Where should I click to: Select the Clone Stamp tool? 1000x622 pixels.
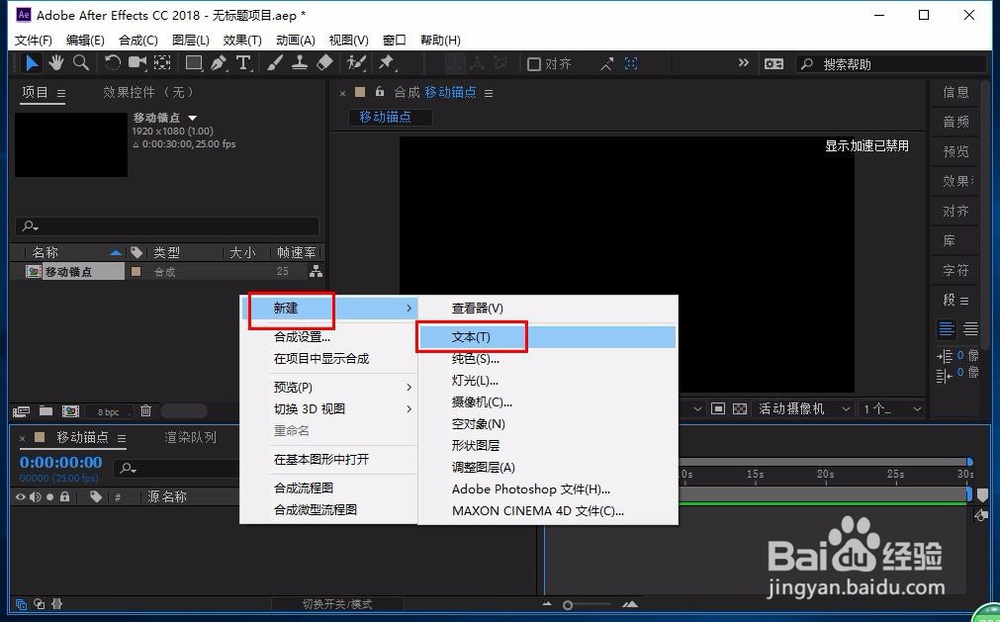pyautogui.click(x=300, y=63)
